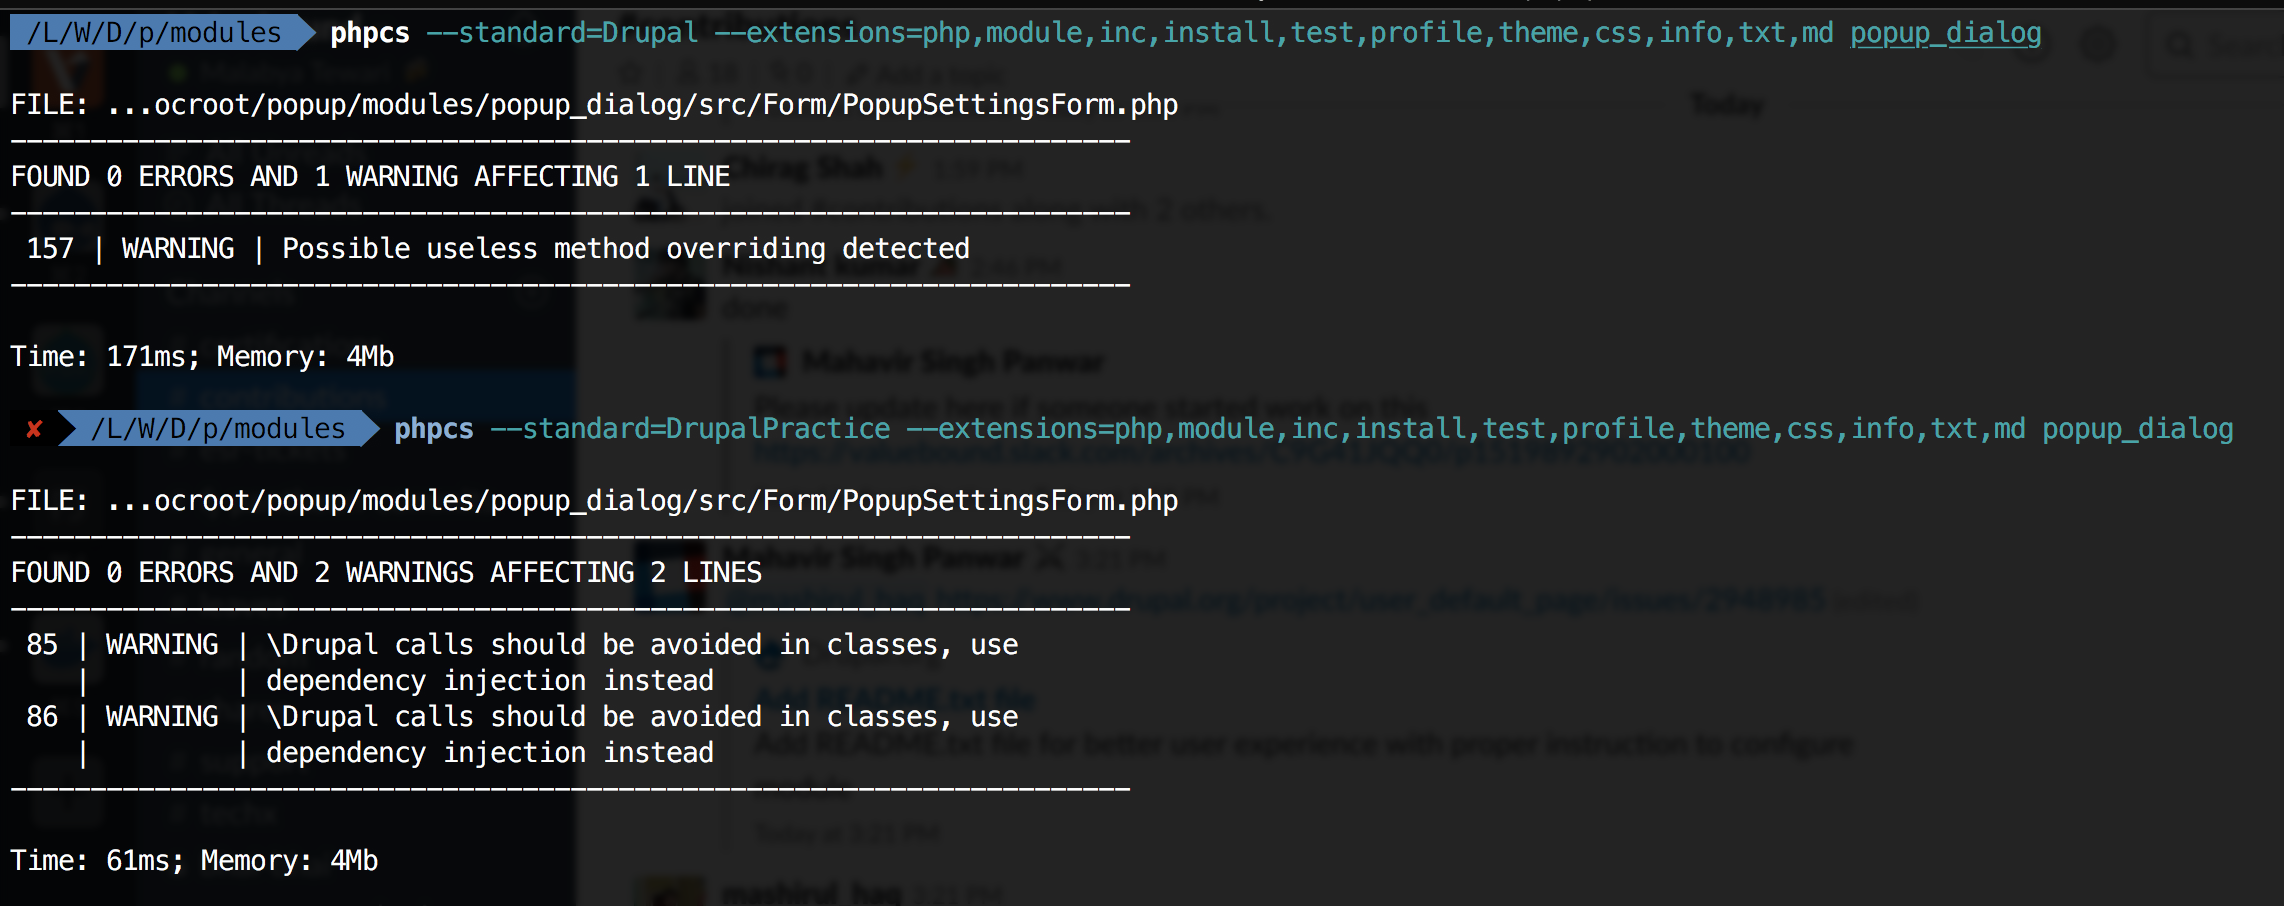Click the red error status icon in the prompt
Screen dimensions: 2284x906
click(x=36, y=428)
